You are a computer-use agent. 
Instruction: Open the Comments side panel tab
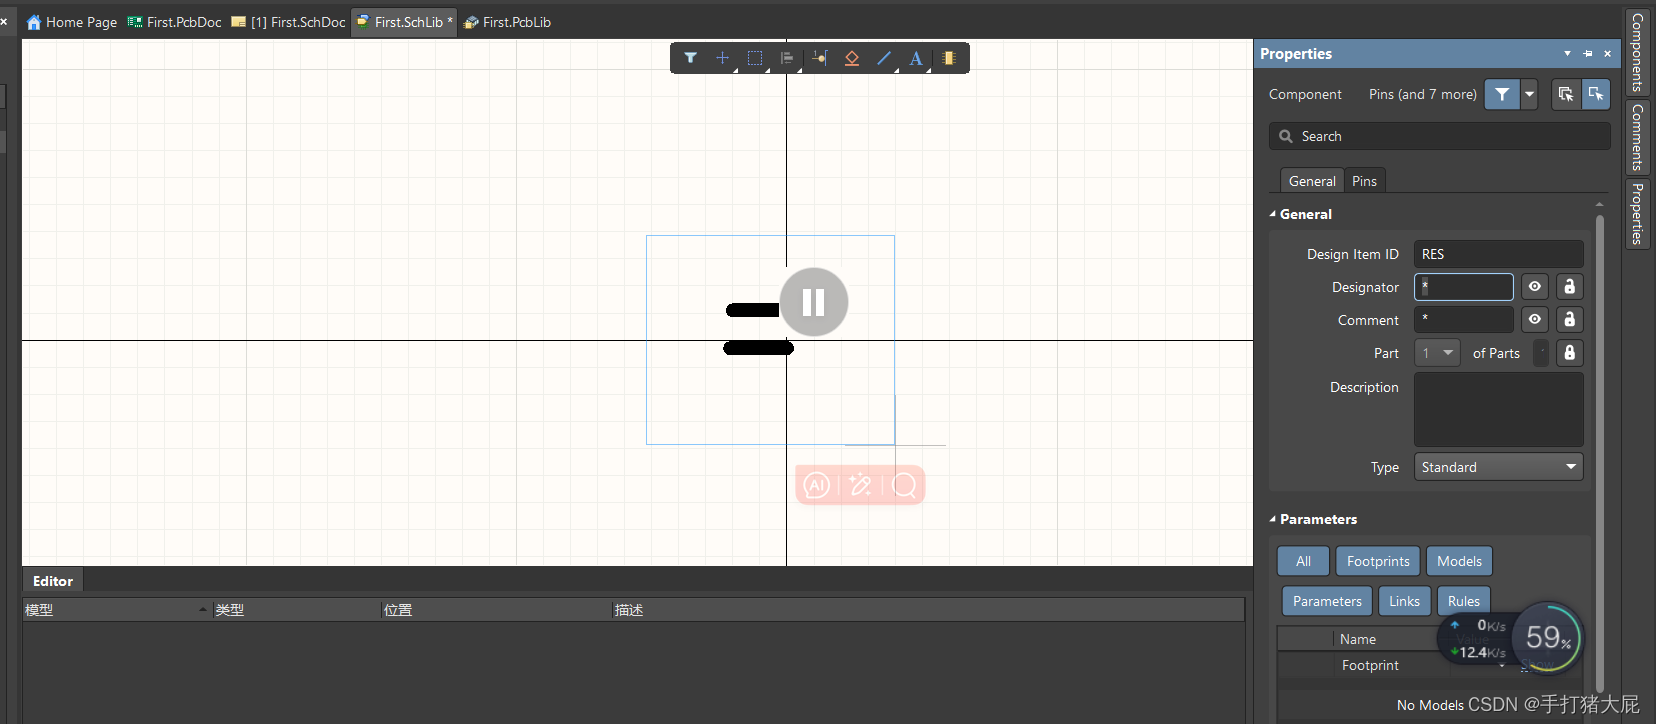point(1637,137)
